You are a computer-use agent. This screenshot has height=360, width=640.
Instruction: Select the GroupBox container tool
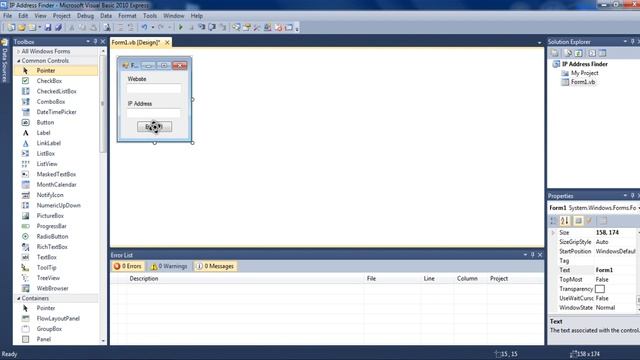49,329
